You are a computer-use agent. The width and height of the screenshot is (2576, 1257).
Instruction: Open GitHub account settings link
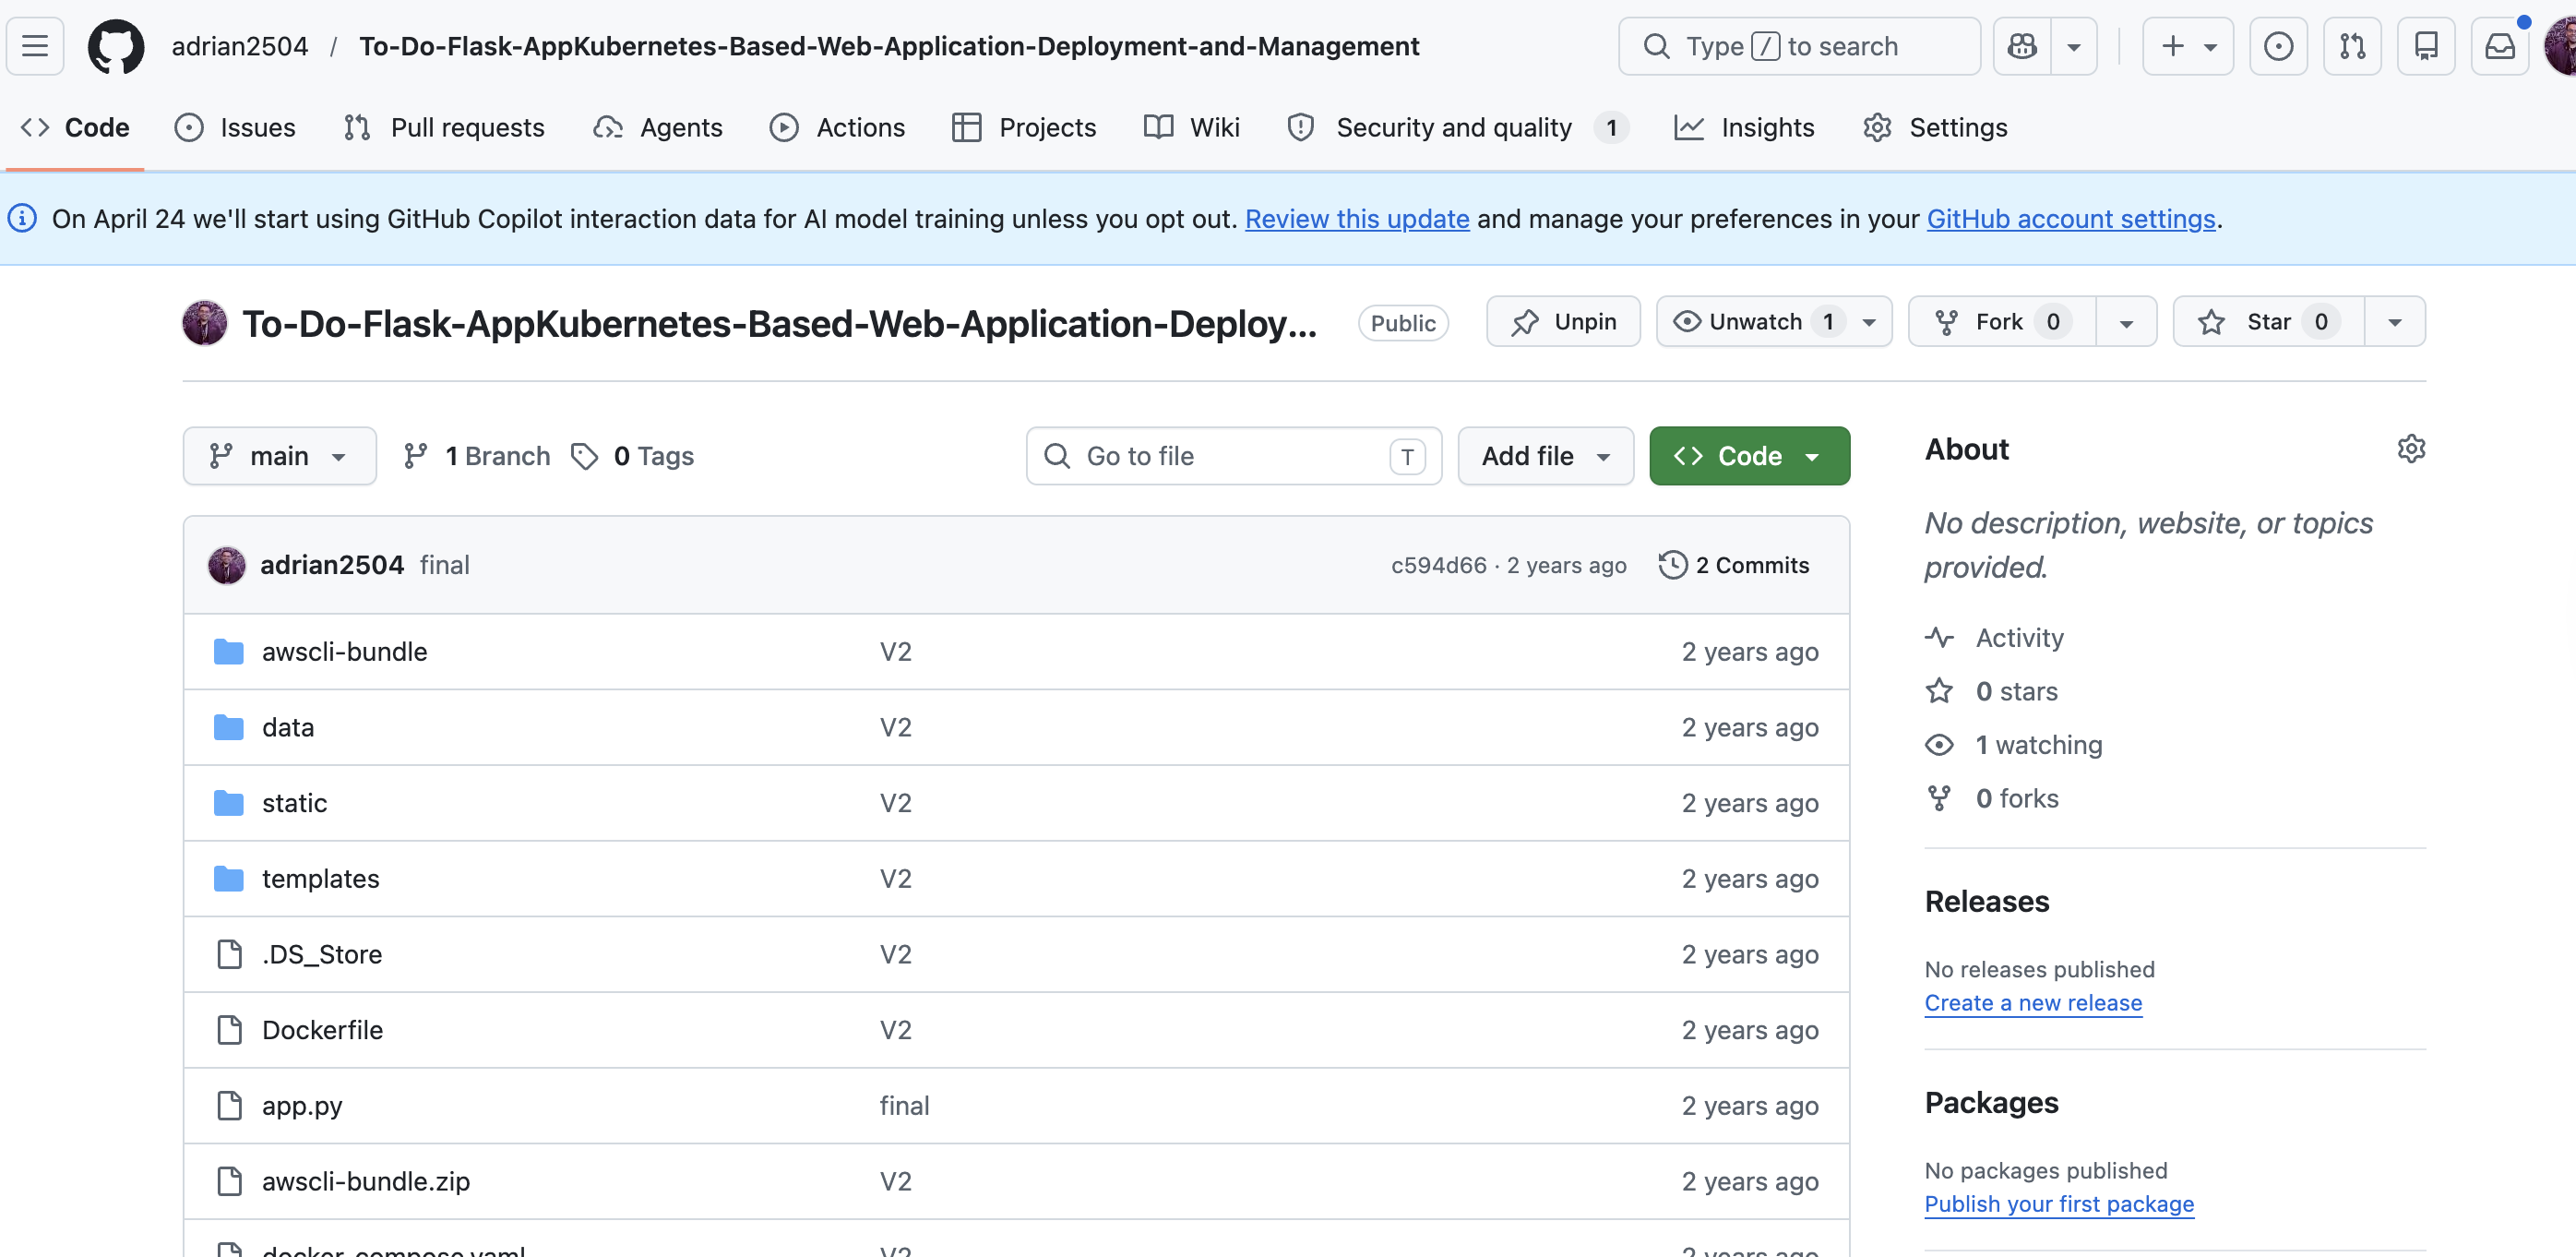(2071, 219)
